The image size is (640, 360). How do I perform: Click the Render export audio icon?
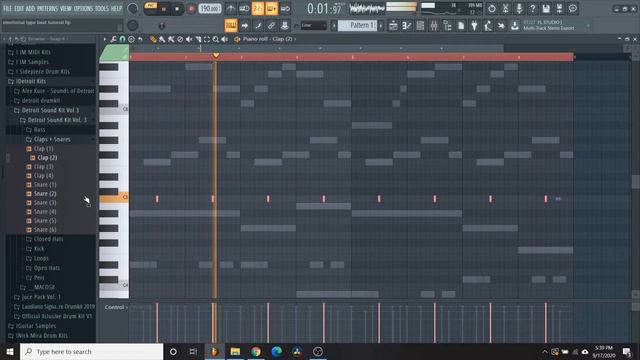(560, 8)
